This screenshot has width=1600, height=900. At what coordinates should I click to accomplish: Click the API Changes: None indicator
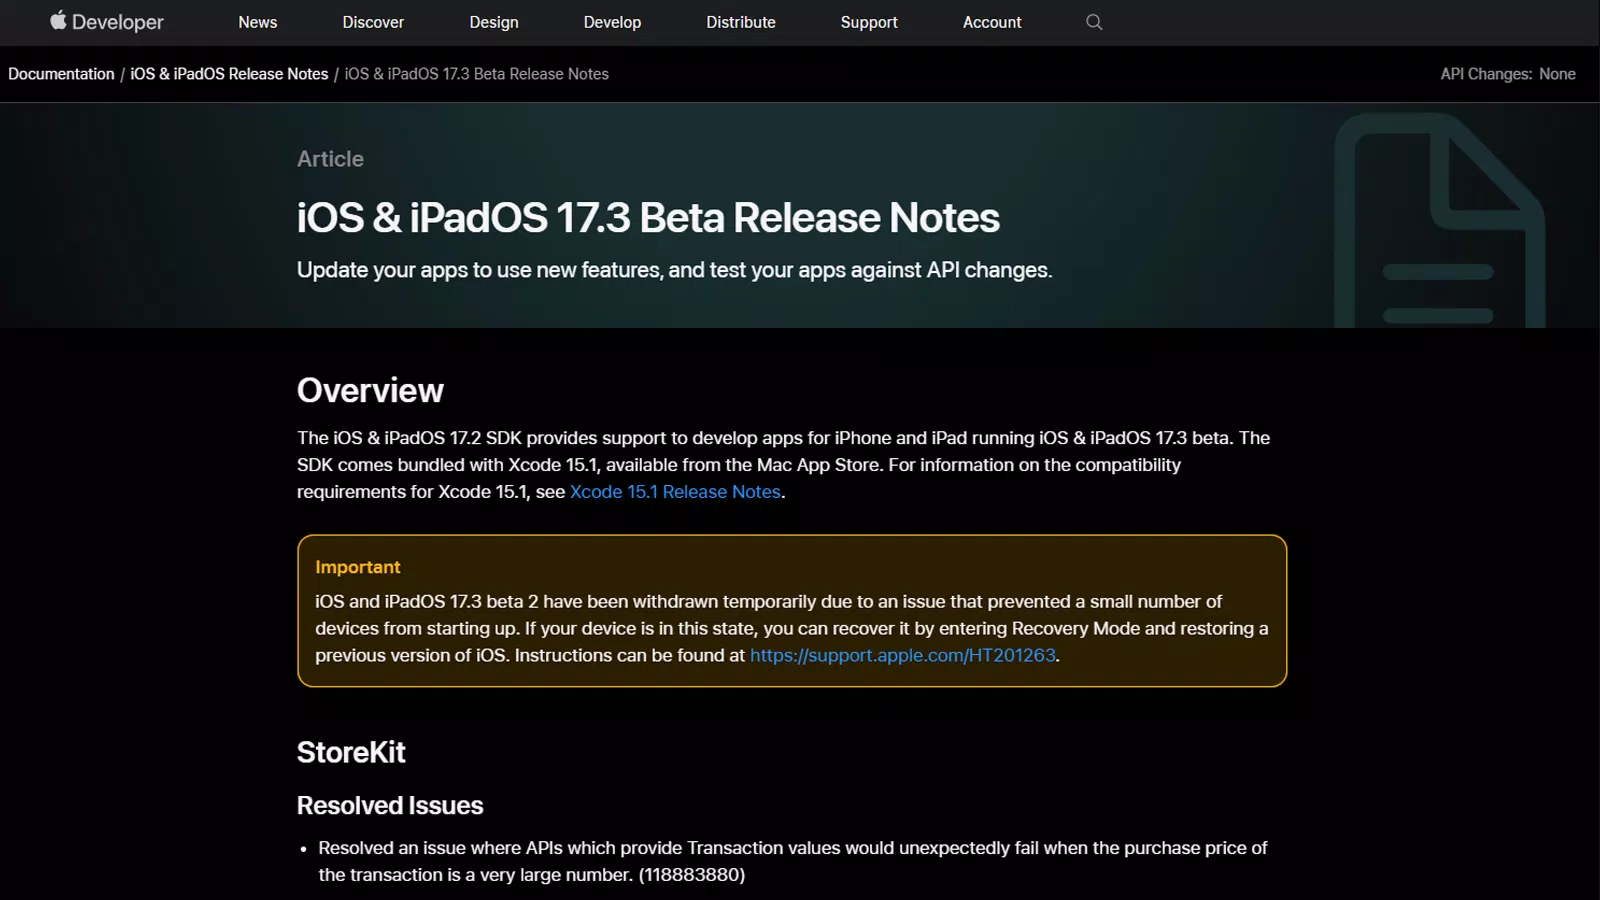(1508, 73)
